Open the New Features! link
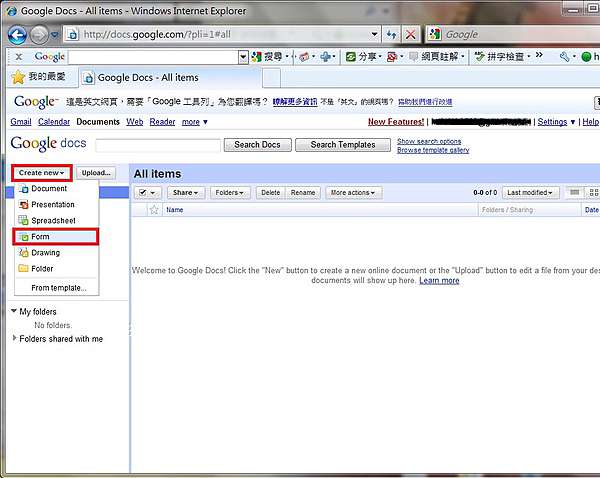Screen dimensions: 600x478 pos(396,122)
